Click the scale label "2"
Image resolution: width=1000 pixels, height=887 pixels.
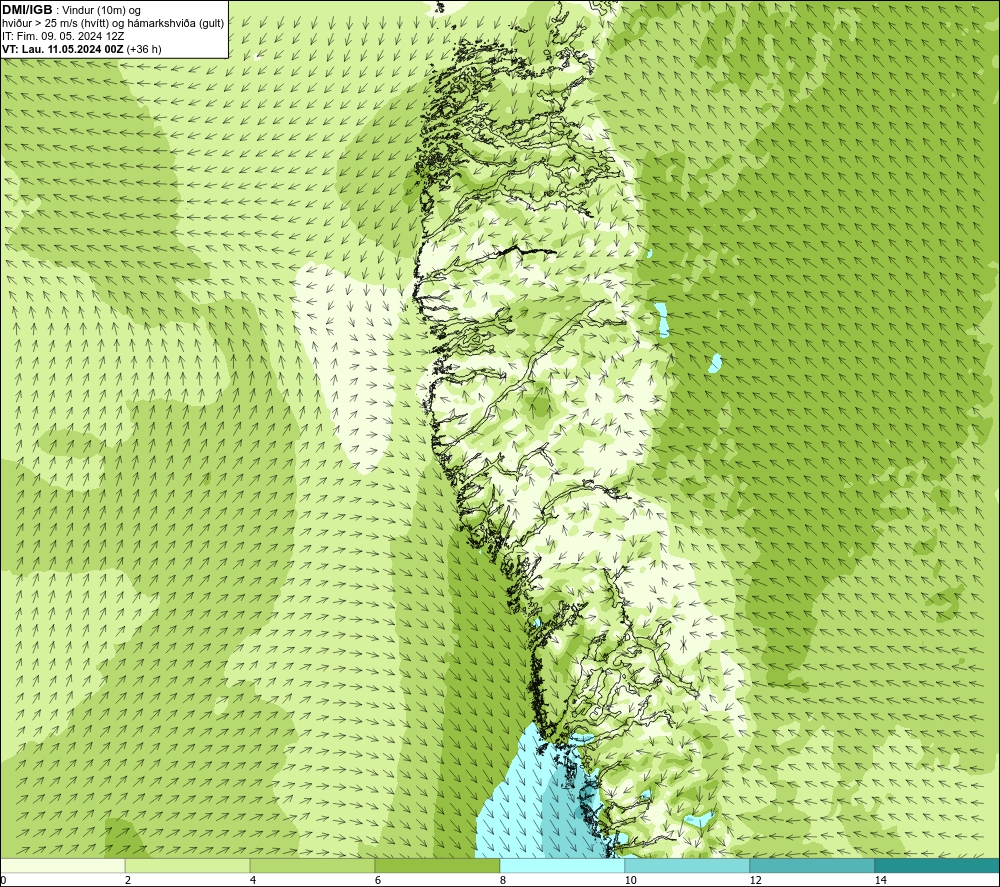[x=128, y=880]
